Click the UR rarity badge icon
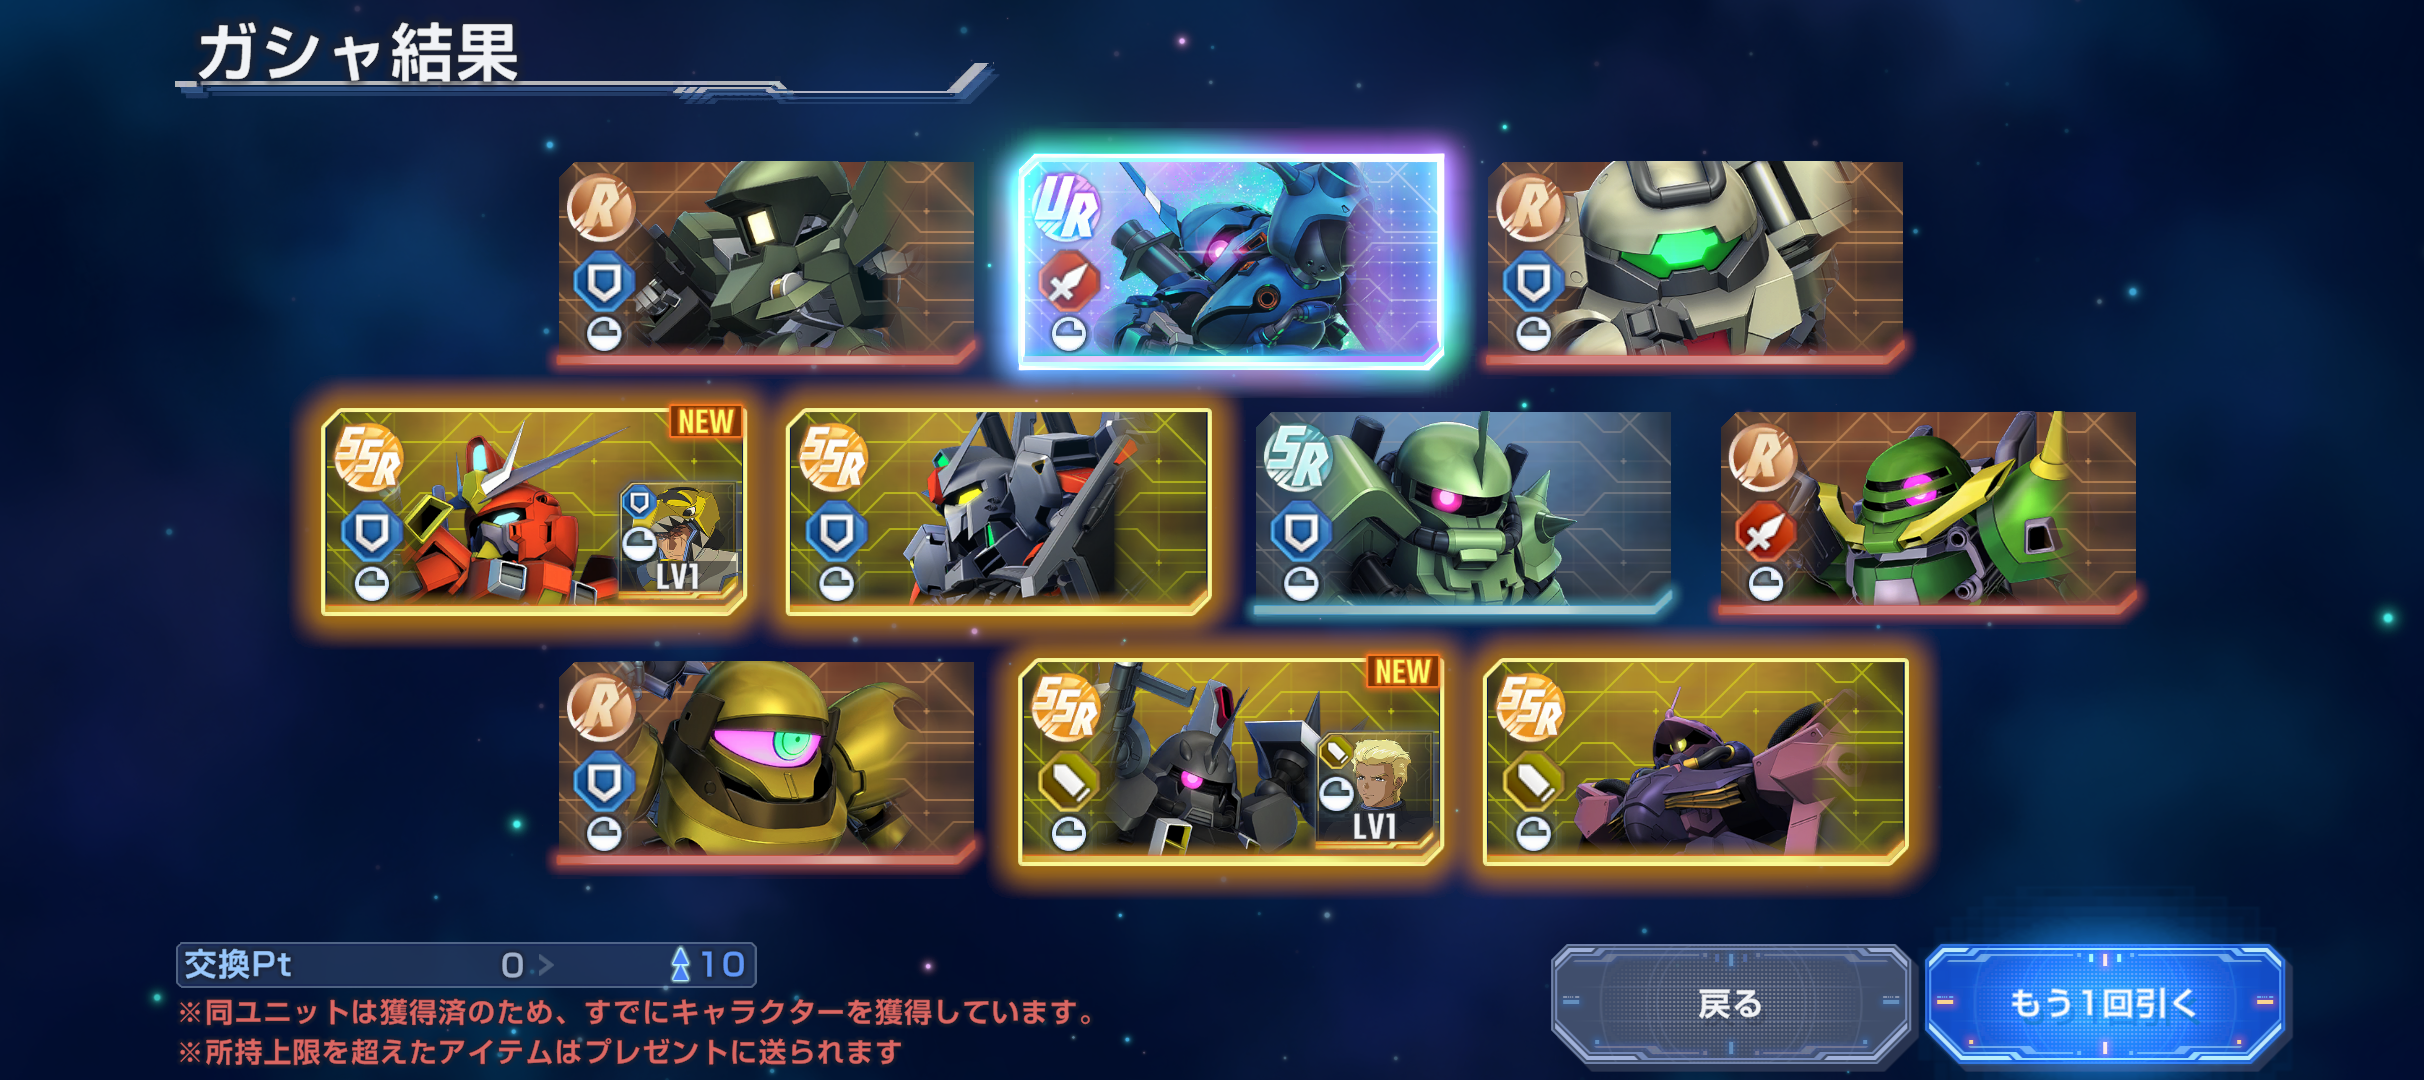This screenshot has width=2424, height=1080. 1066,208
